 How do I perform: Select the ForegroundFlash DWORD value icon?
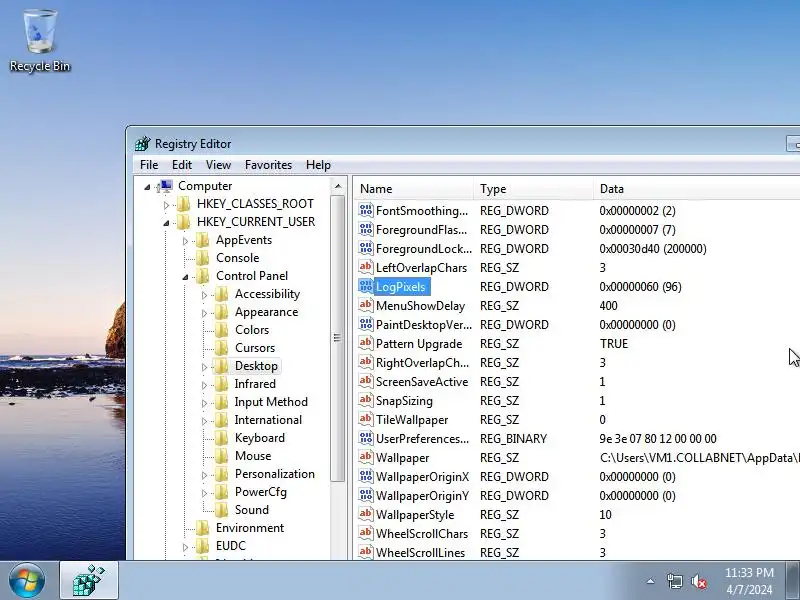click(366, 230)
